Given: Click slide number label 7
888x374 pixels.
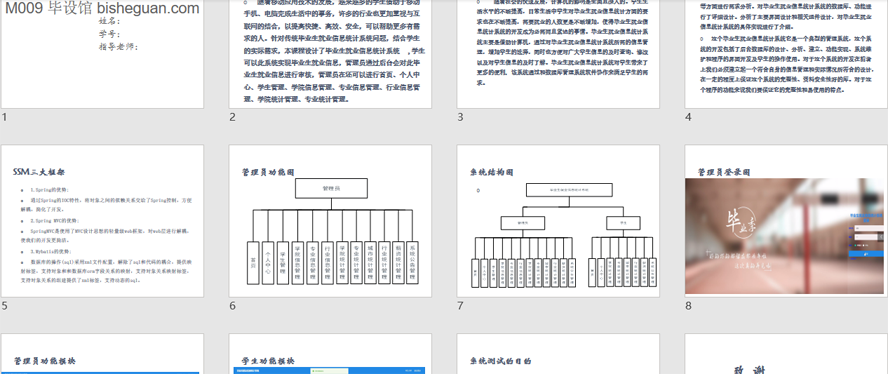Looking at the screenshot, I should coord(460,306).
